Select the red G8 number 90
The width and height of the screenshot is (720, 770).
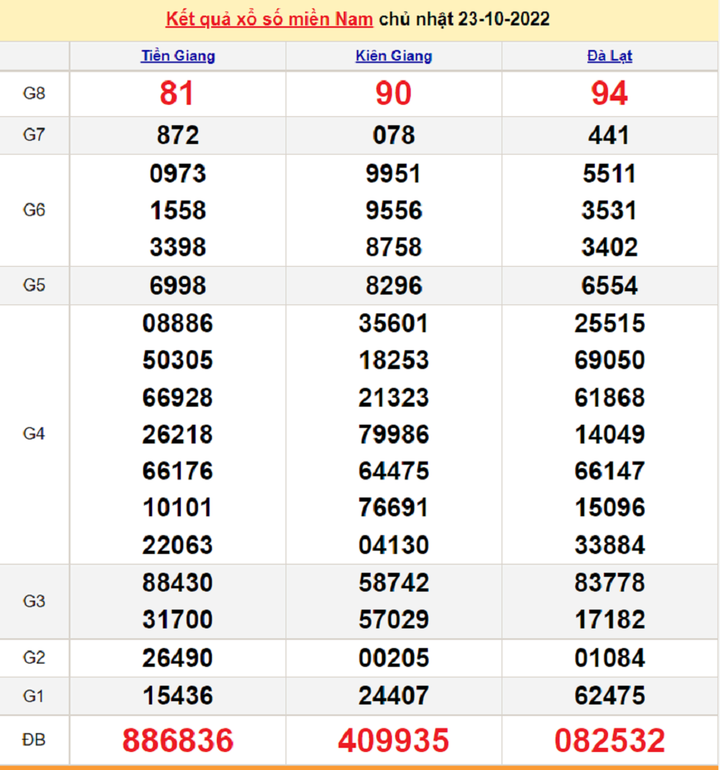393,94
